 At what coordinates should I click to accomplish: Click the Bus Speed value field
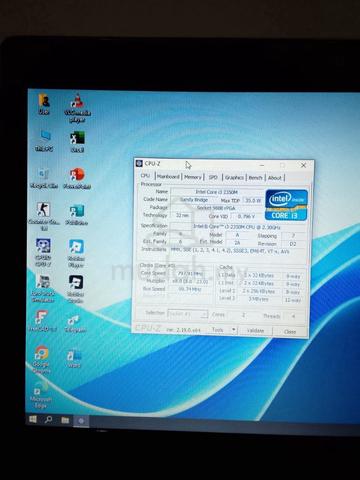(190, 289)
